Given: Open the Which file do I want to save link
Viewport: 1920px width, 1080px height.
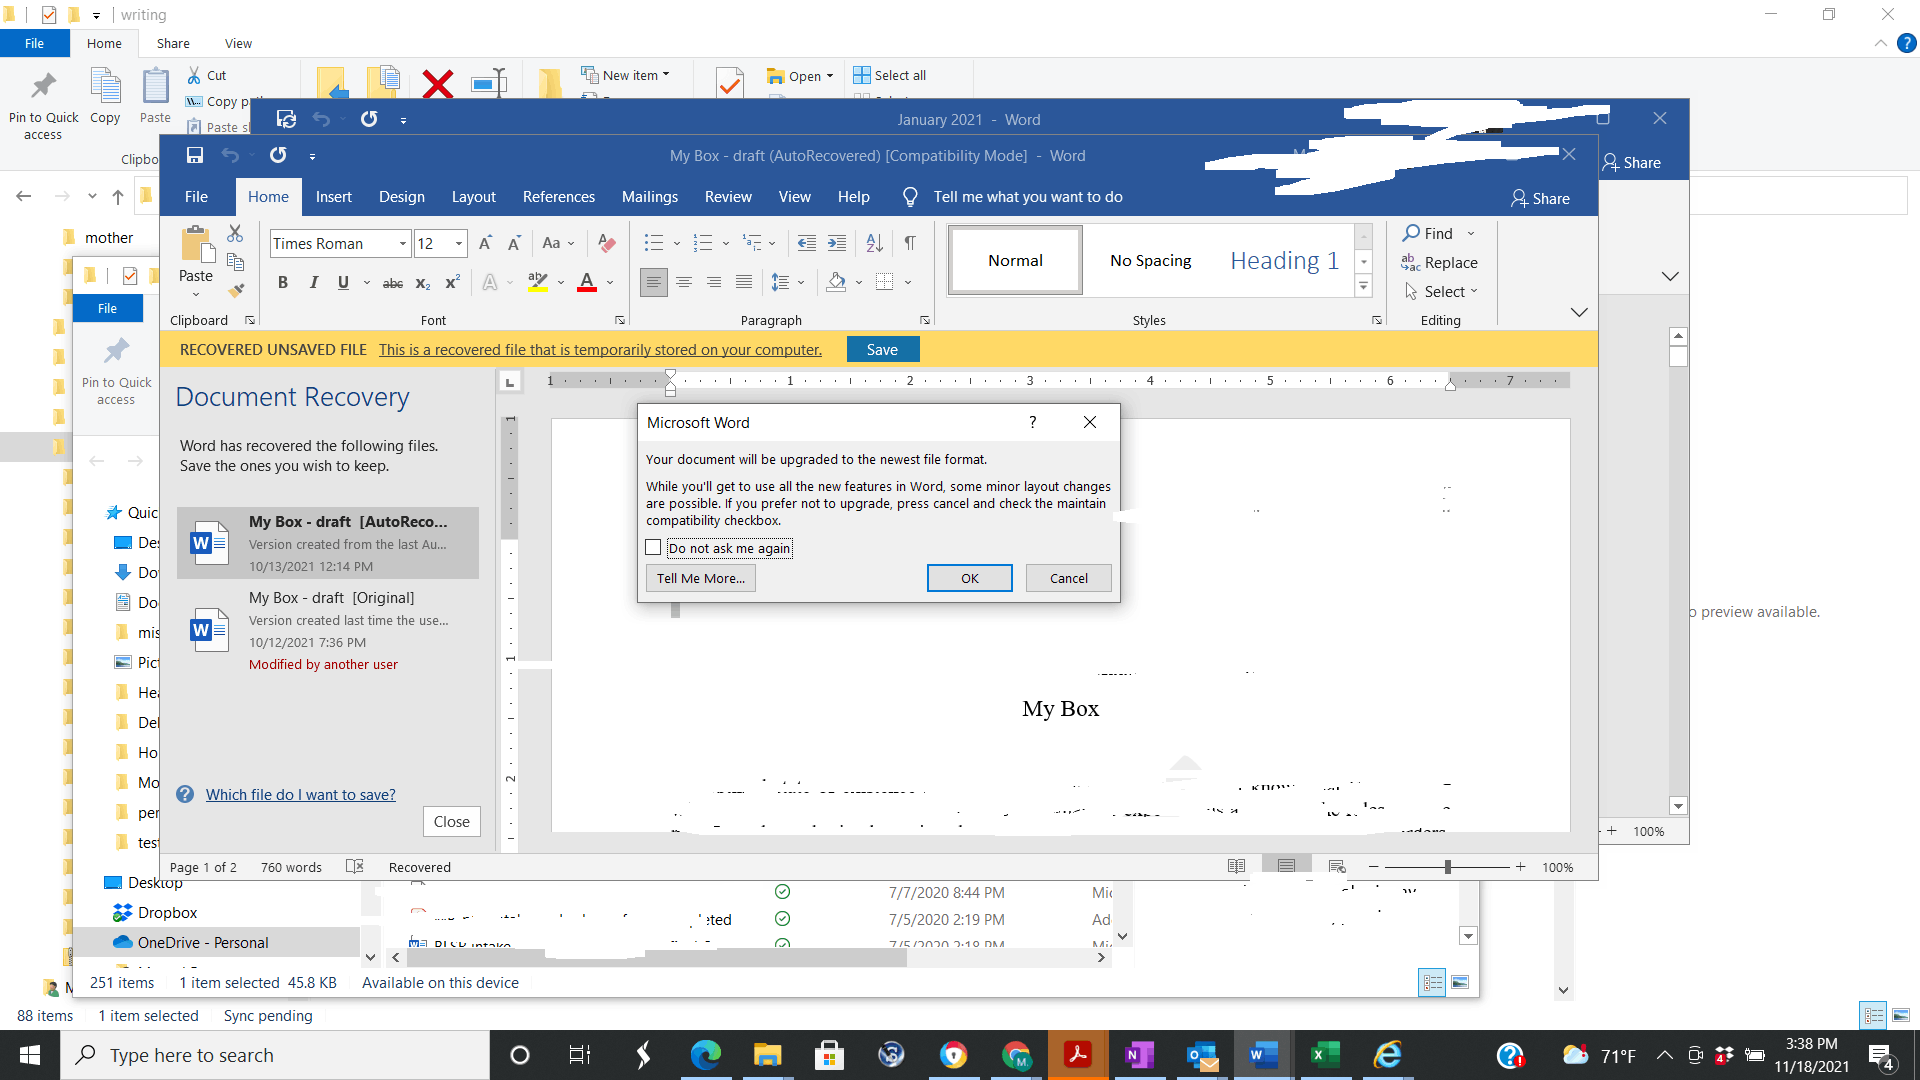Looking at the screenshot, I should [x=300, y=795].
